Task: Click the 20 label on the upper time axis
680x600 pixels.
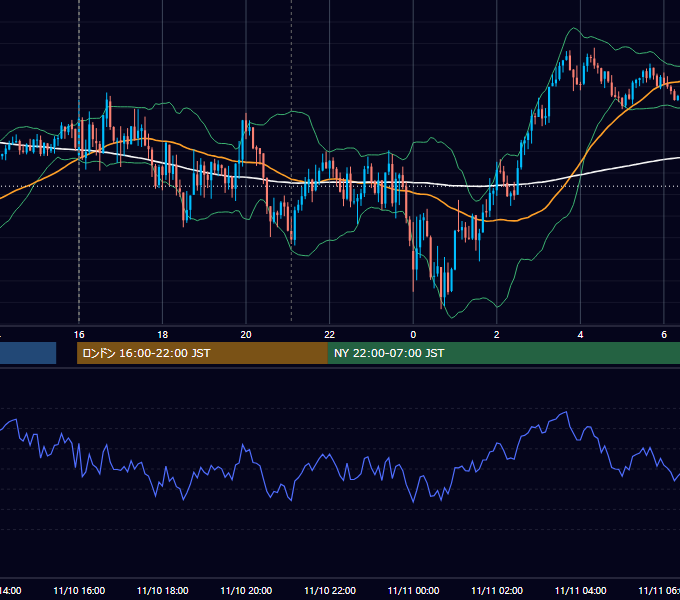Action: coord(246,335)
